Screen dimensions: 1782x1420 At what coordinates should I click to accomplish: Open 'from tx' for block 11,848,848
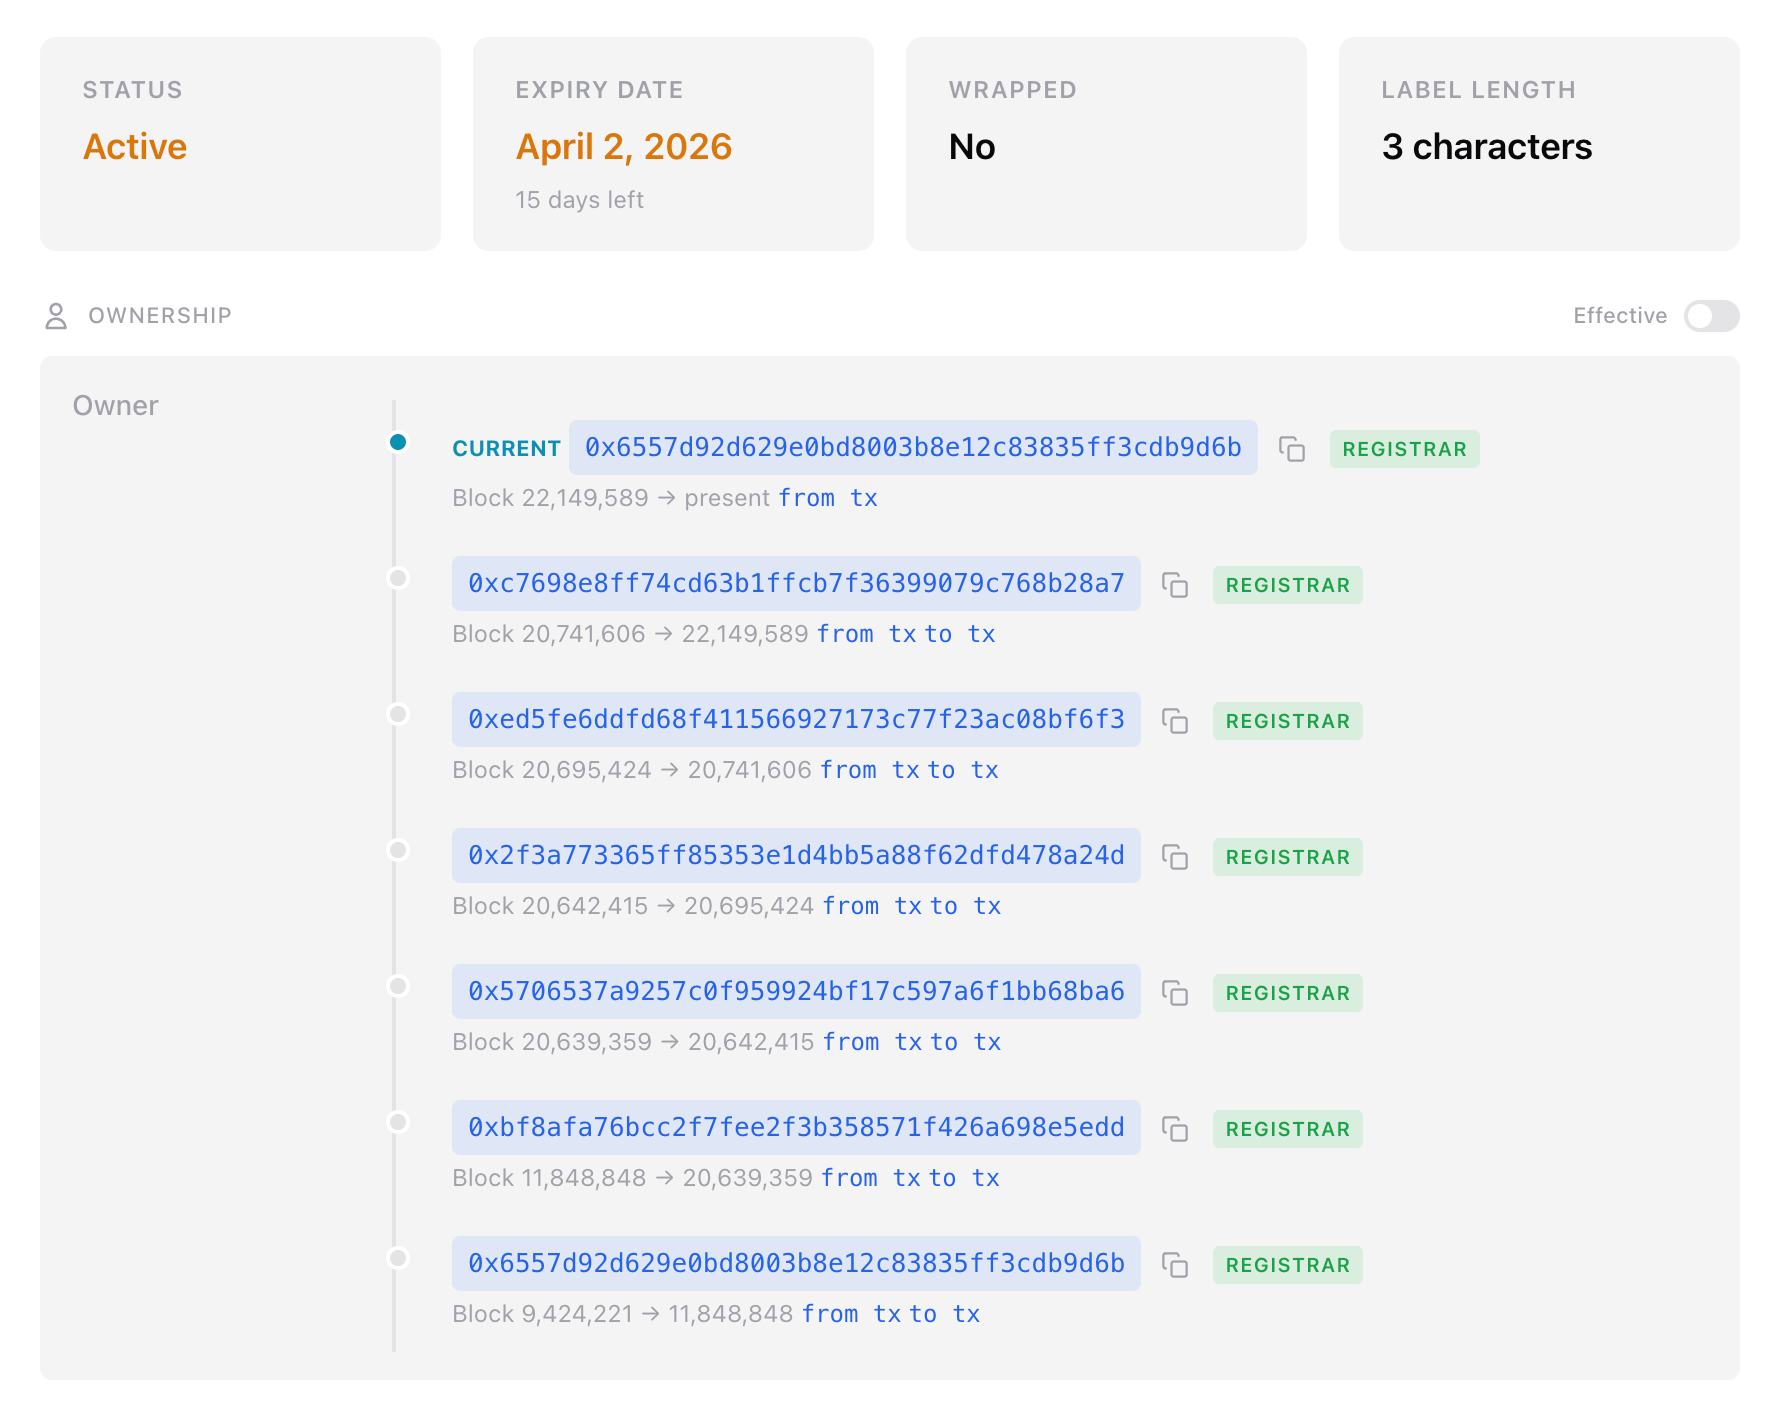(870, 1178)
